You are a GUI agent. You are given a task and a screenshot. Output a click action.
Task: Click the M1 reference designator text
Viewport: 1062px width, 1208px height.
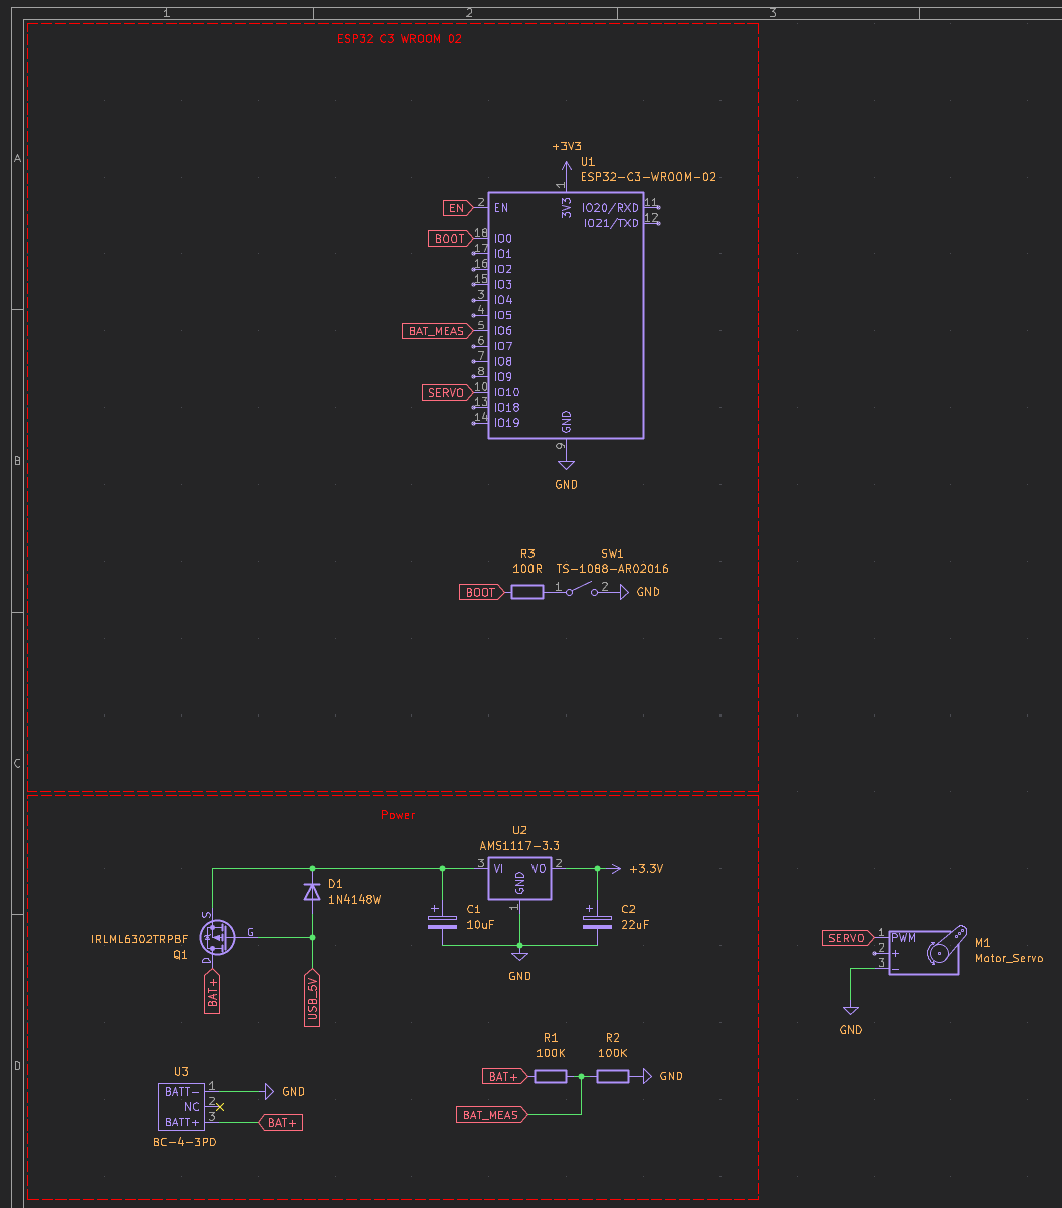click(983, 942)
